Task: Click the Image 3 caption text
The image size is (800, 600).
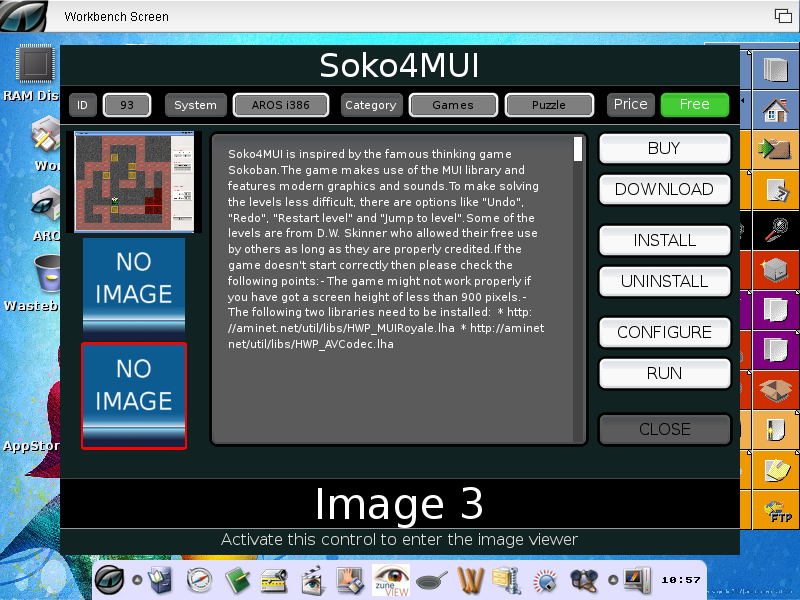Action: (399, 504)
